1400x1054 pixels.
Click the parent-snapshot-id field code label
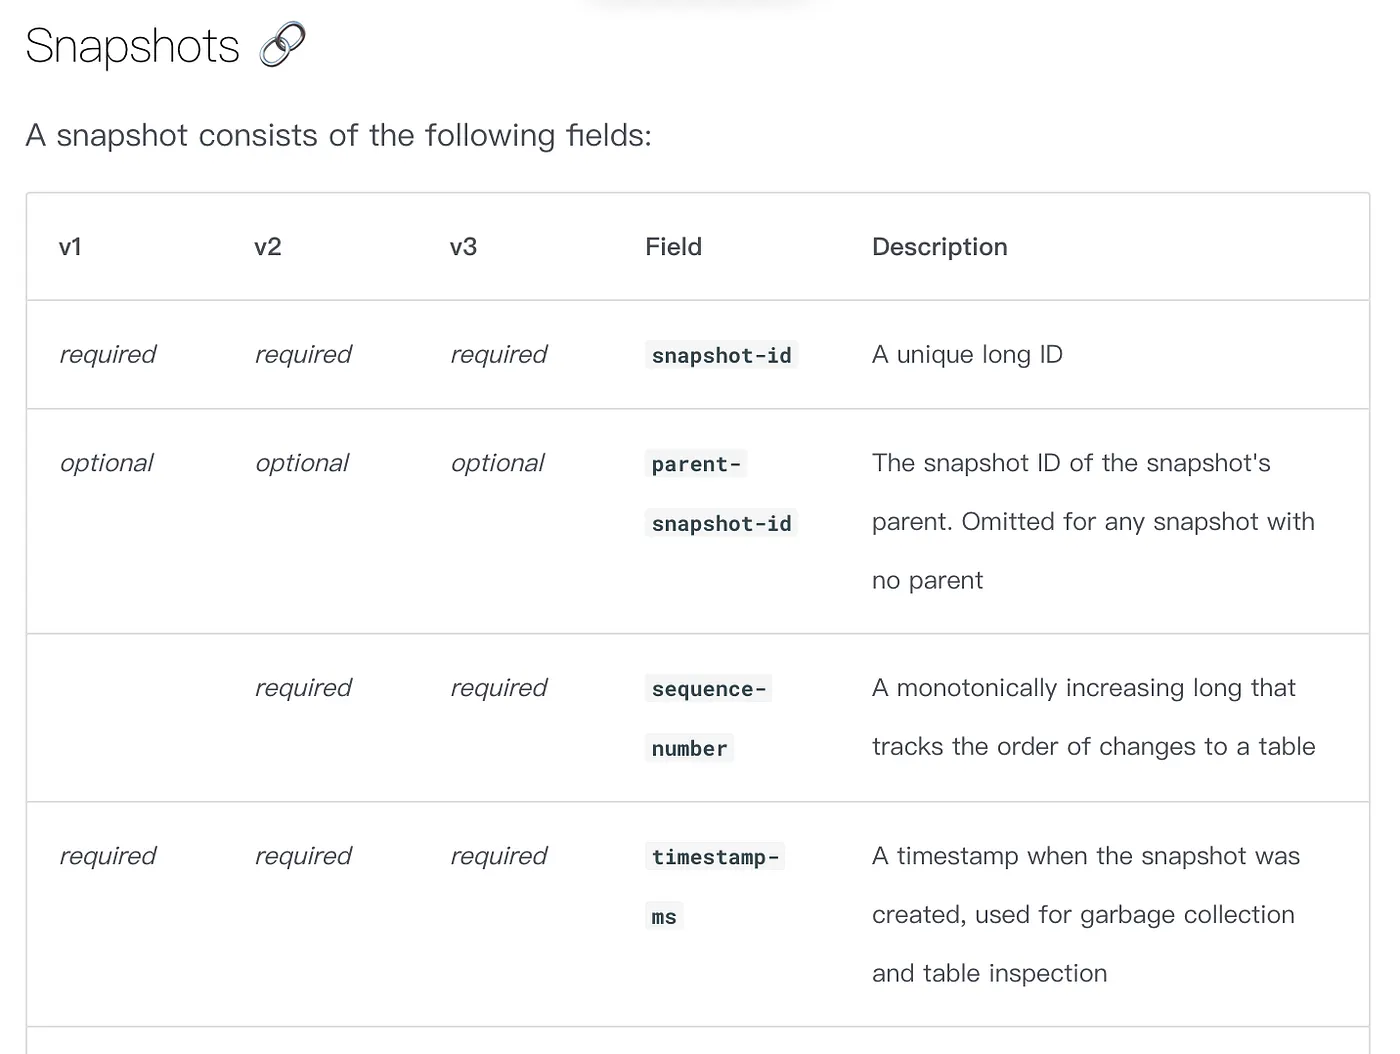pyautogui.click(x=721, y=494)
